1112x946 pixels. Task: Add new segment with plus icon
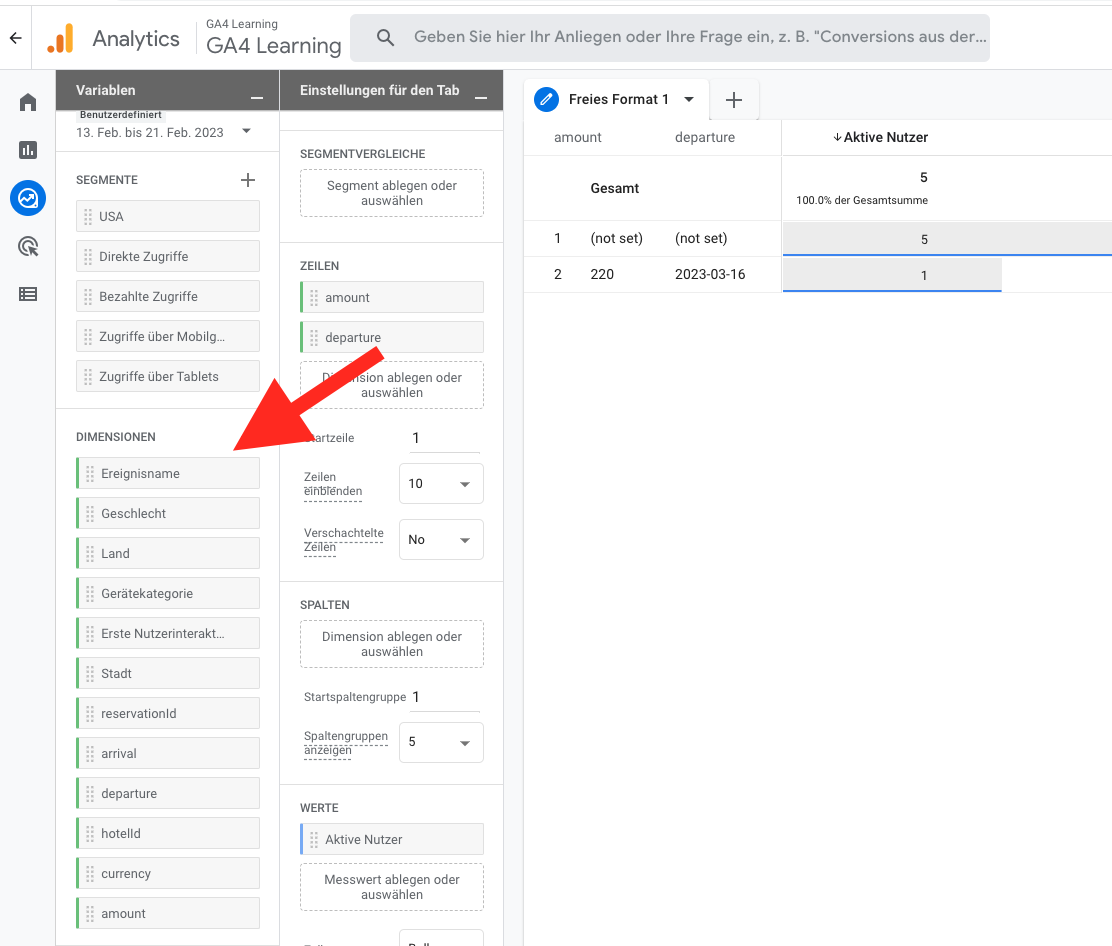click(248, 180)
